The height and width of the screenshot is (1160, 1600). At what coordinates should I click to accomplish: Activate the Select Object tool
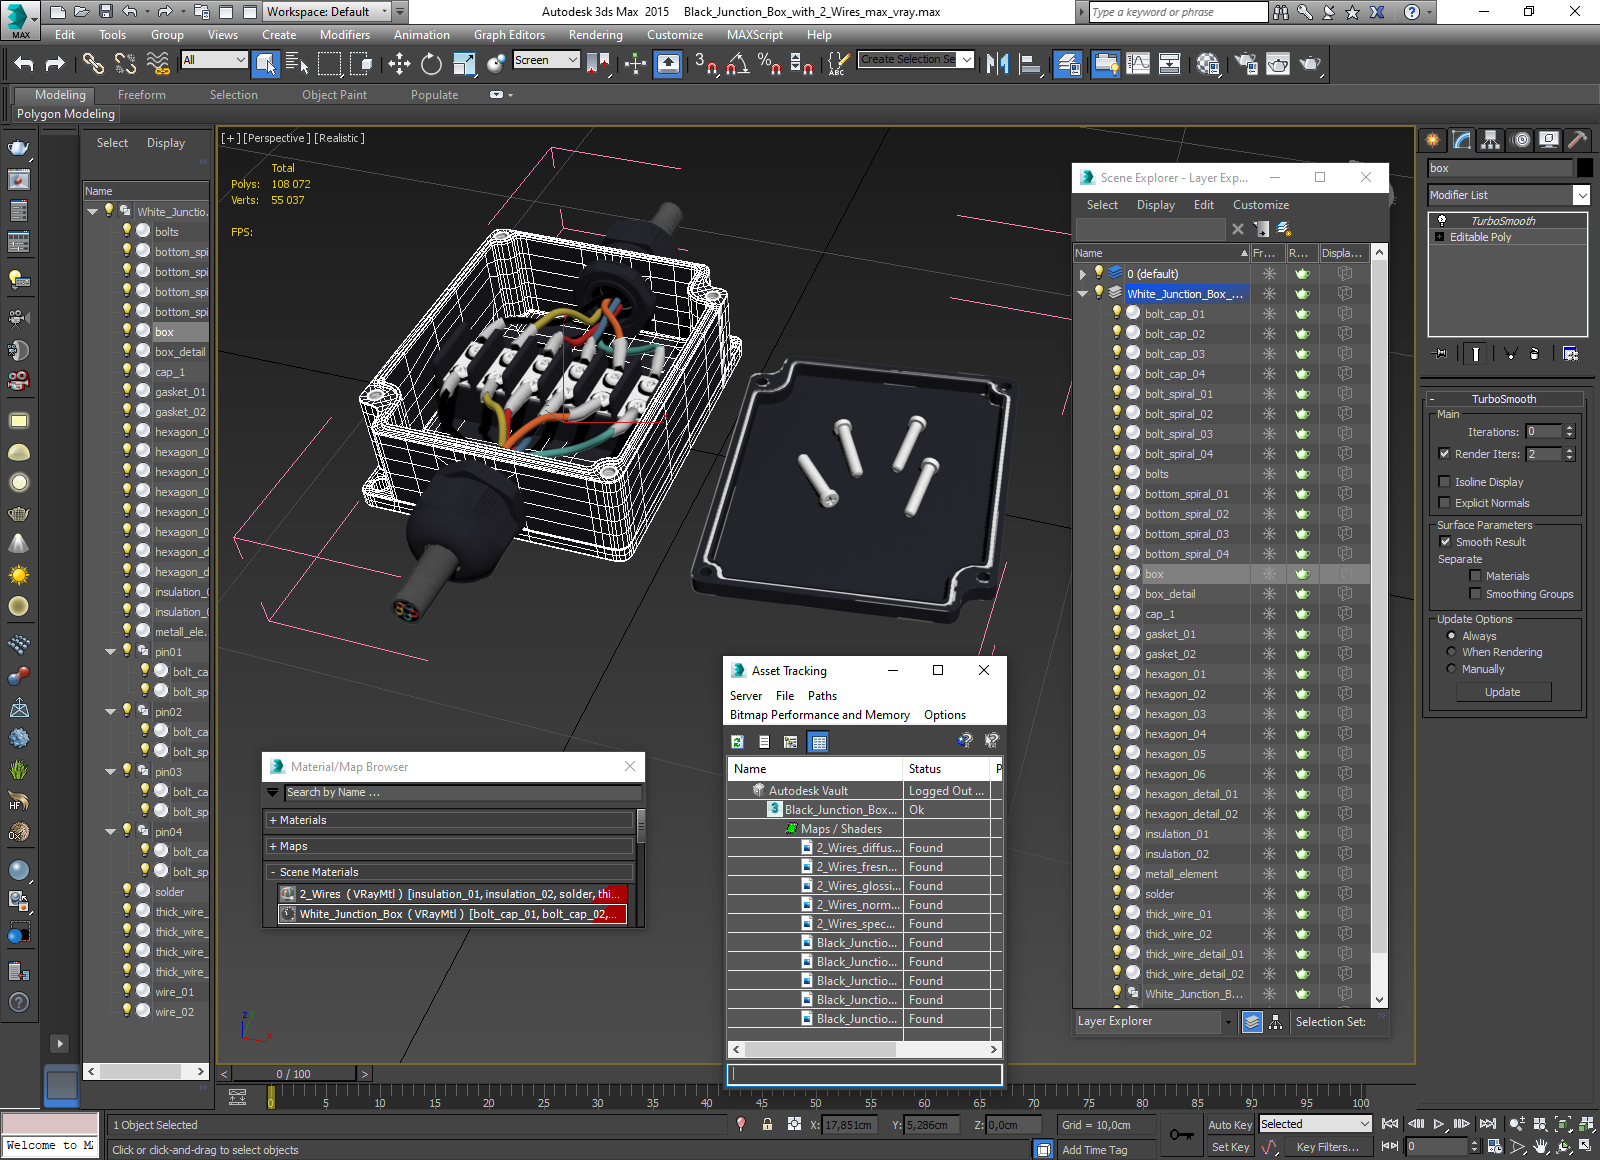pos(266,64)
